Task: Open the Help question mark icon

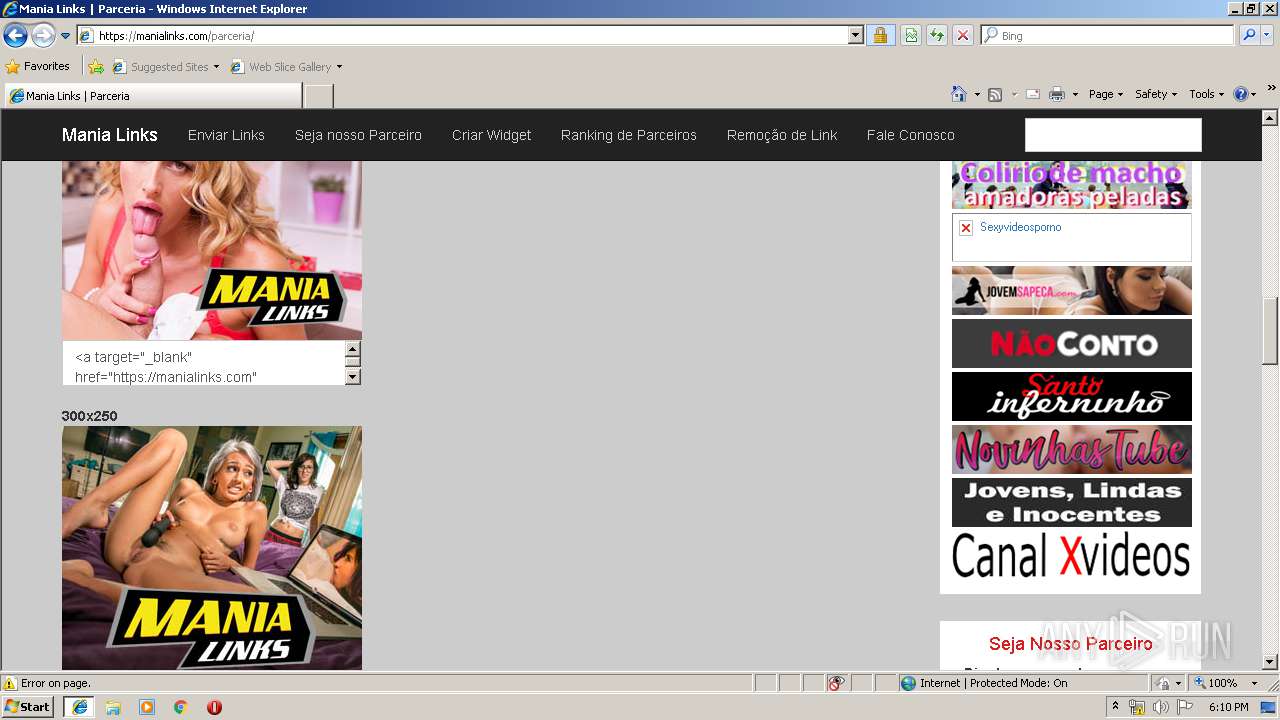Action: pyautogui.click(x=1240, y=94)
